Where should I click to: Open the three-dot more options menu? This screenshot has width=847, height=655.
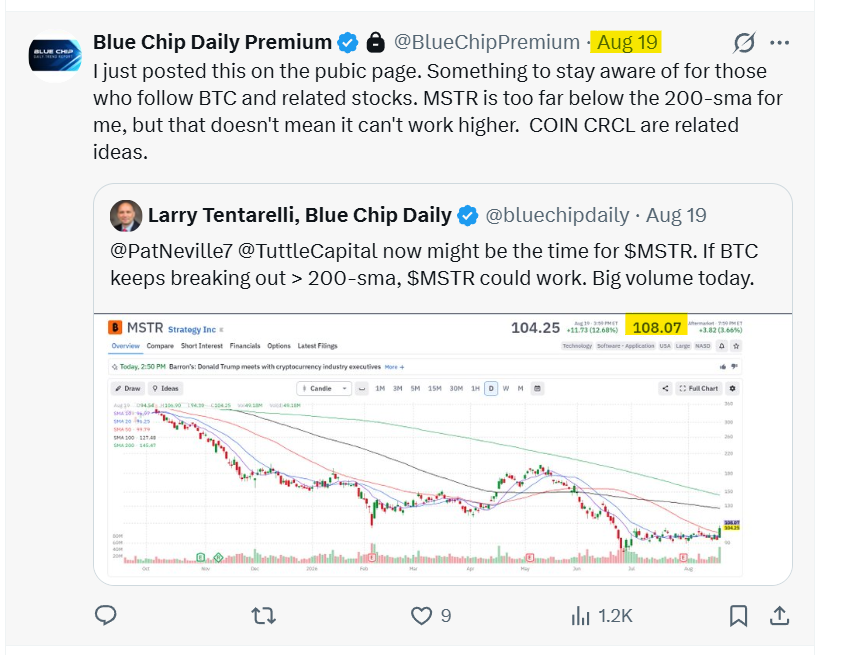779,43
